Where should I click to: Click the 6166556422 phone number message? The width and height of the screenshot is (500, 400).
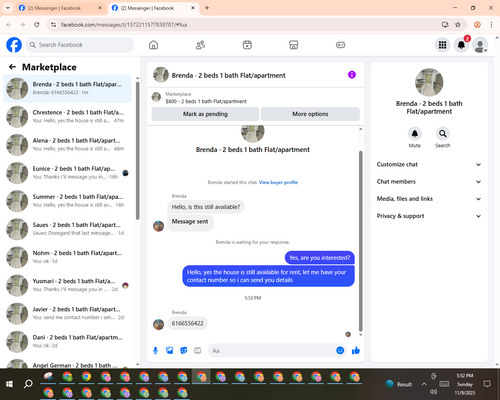point(187,323)
